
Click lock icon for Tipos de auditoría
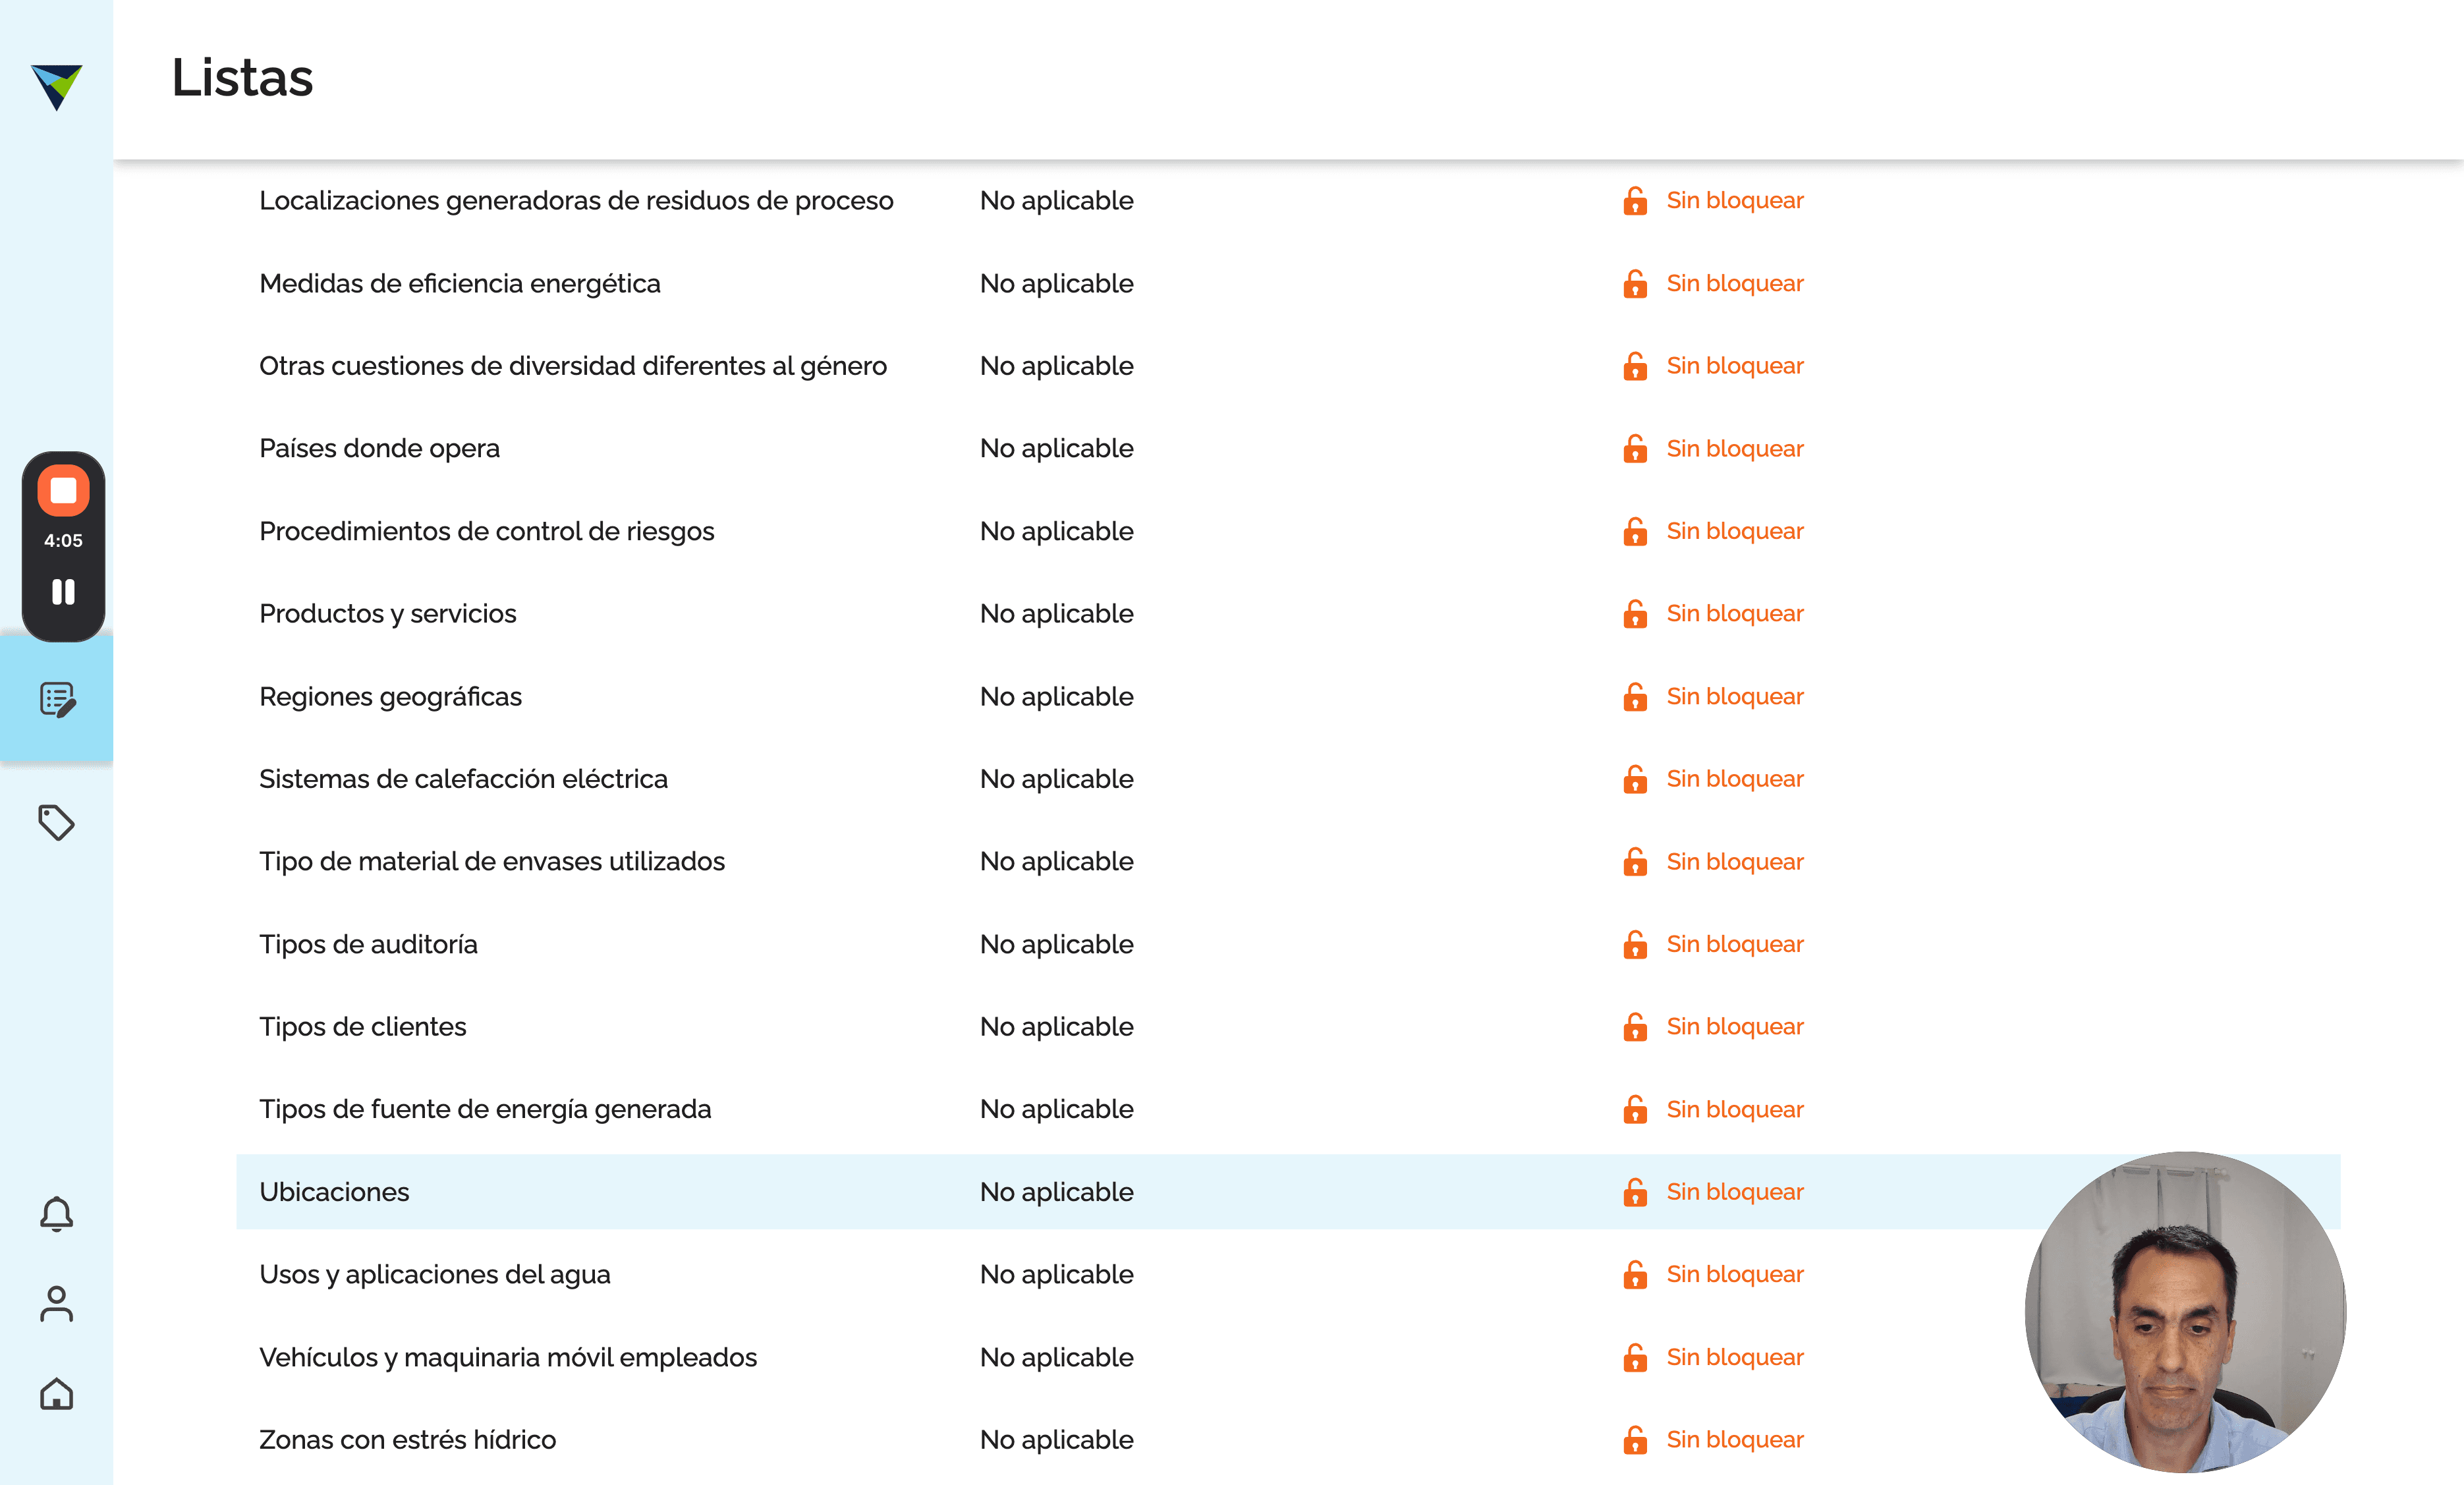[1635, 944]
